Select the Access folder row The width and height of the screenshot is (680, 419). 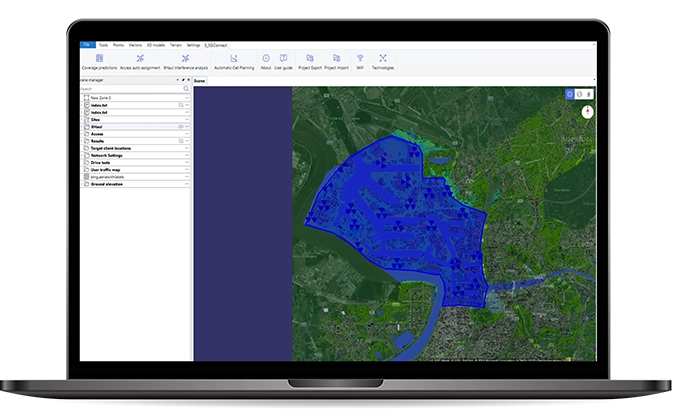tap(135, 134)
